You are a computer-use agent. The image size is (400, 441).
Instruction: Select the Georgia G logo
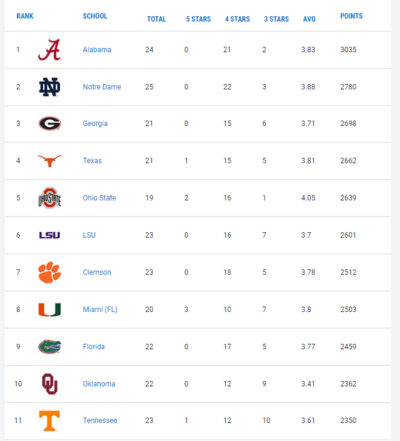(x=49, y=124)
